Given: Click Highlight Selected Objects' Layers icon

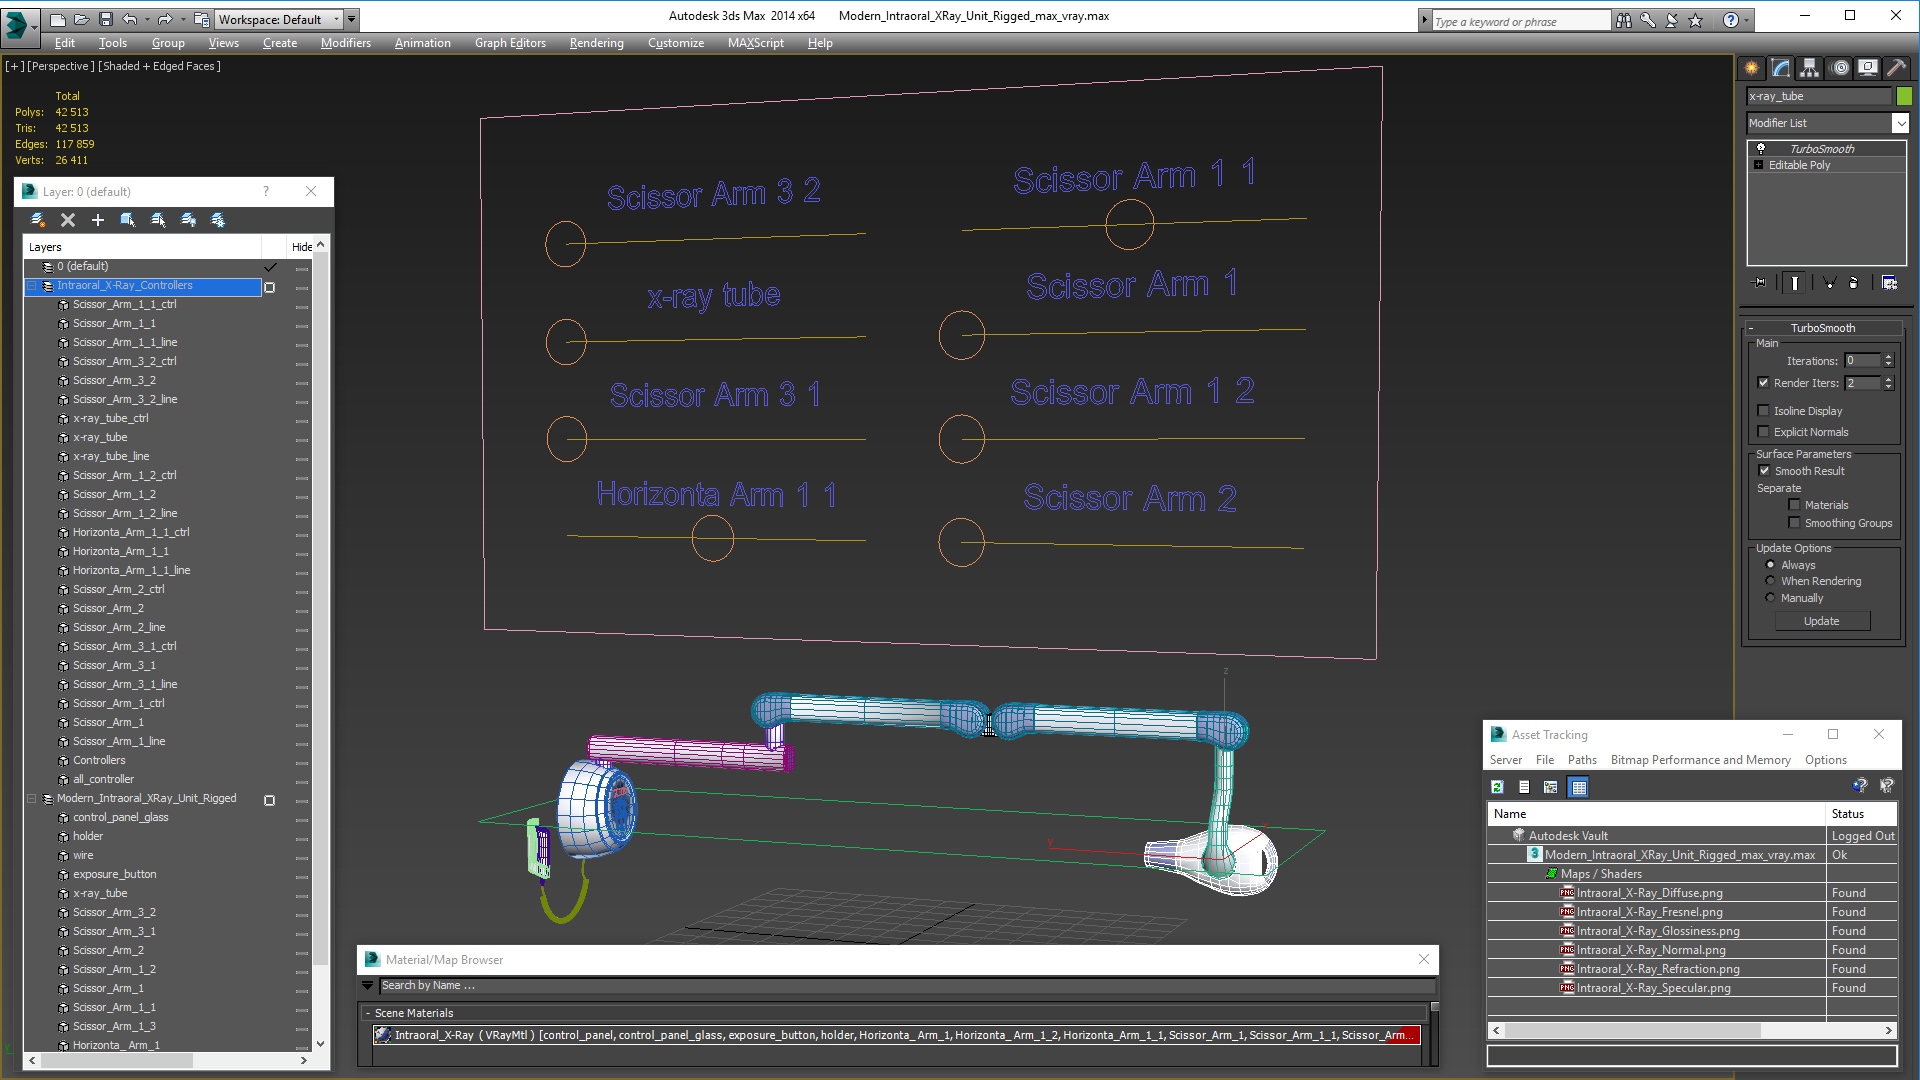Looking at the screenshot, I should [x=158, y=220].
